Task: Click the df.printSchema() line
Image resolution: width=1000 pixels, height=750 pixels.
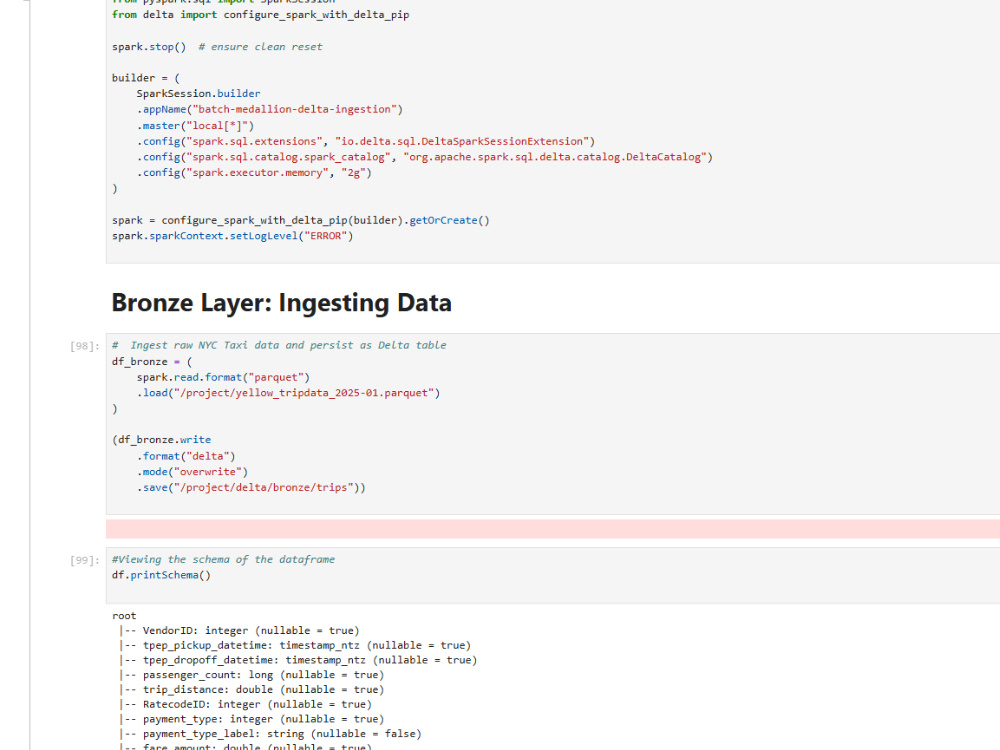Action: tap(161, 575)
